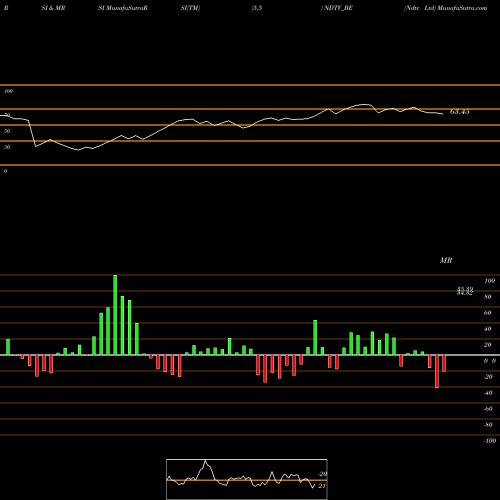Screen dimensions: 500x500
Task: Click the 'SI MunafaSutraR' header label
Action: point(123,8)
